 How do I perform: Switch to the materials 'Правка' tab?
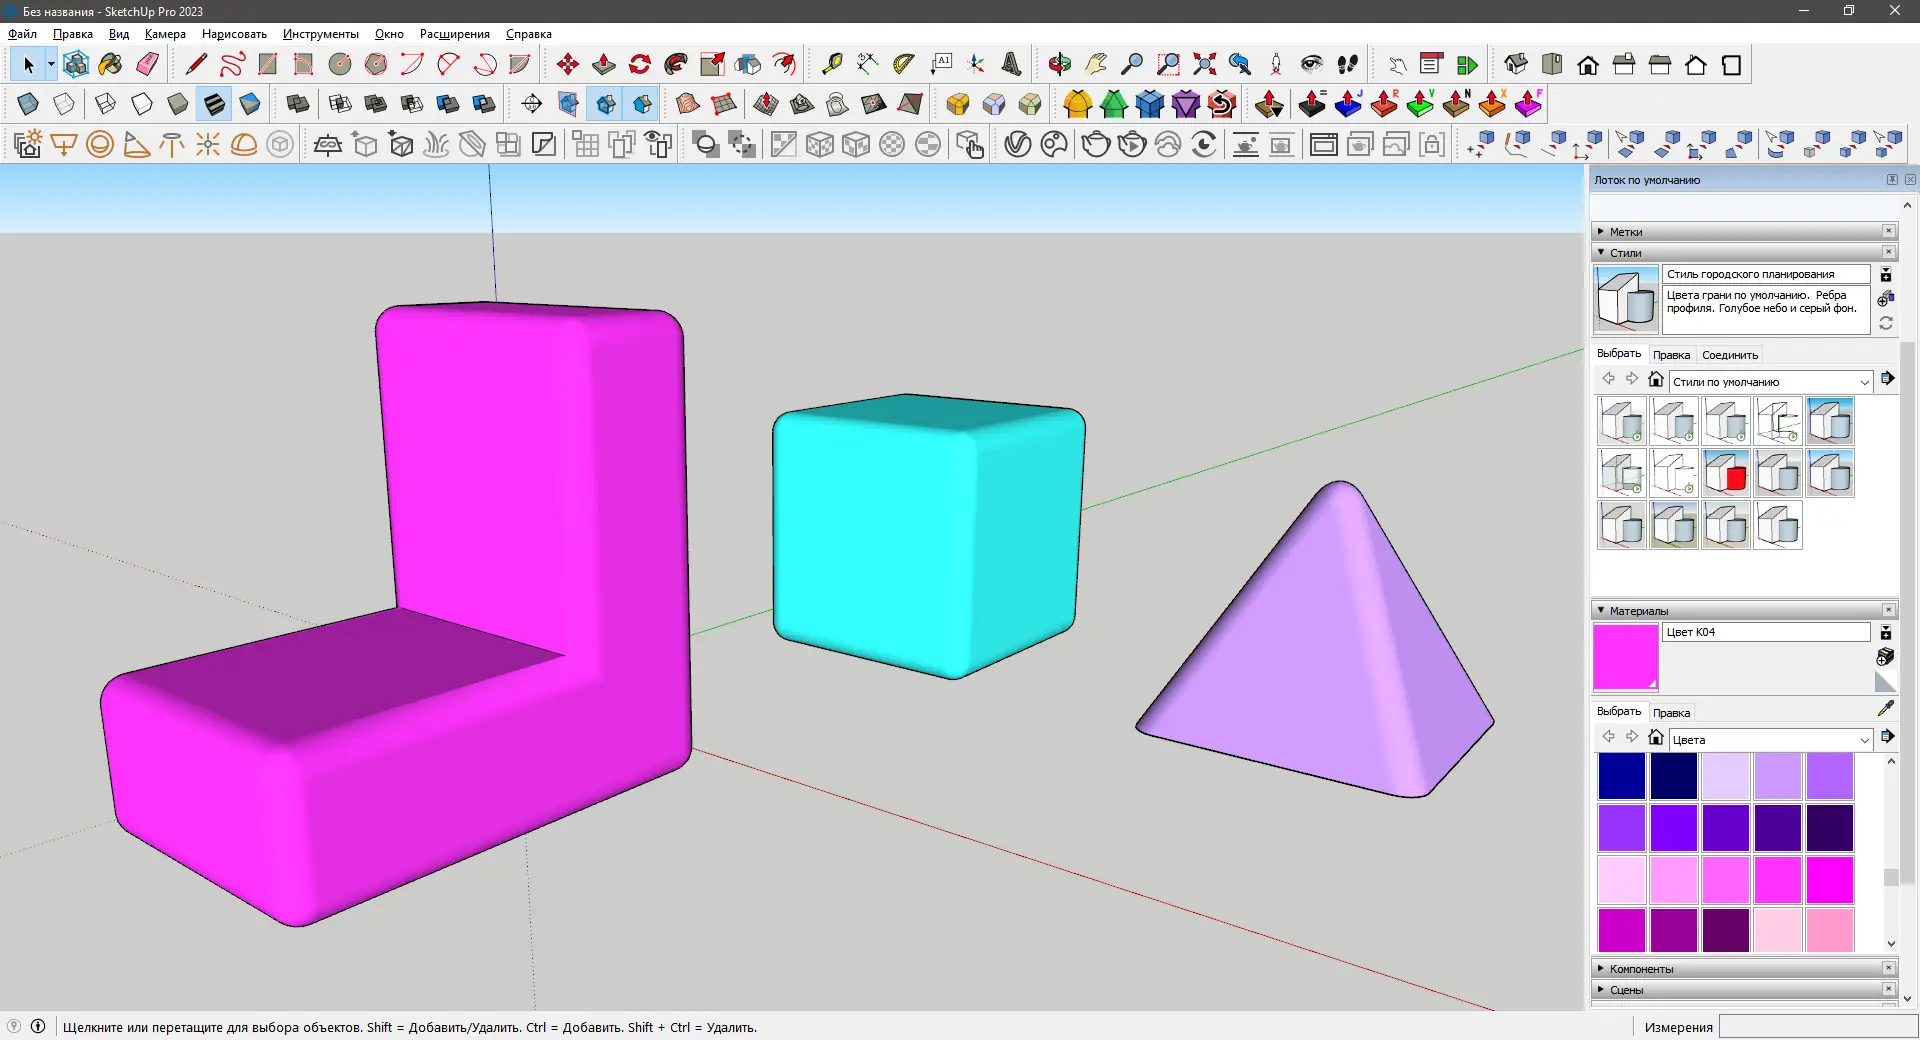point(1671,713)
